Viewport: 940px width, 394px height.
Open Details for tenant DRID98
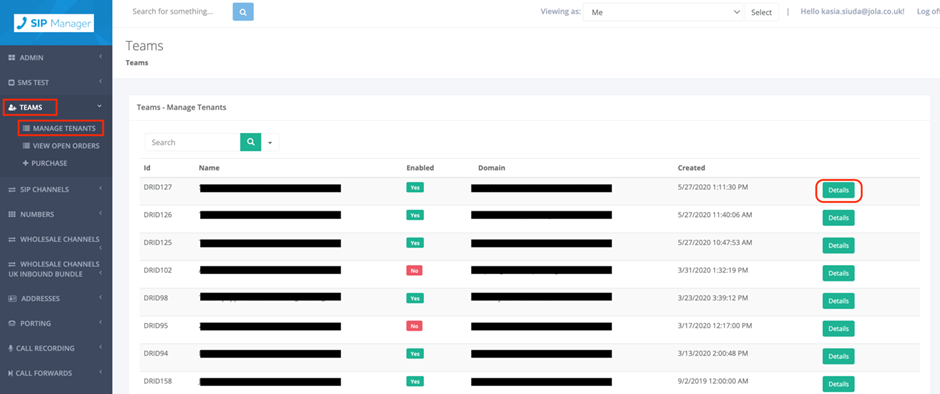click(x=838, y=301)
